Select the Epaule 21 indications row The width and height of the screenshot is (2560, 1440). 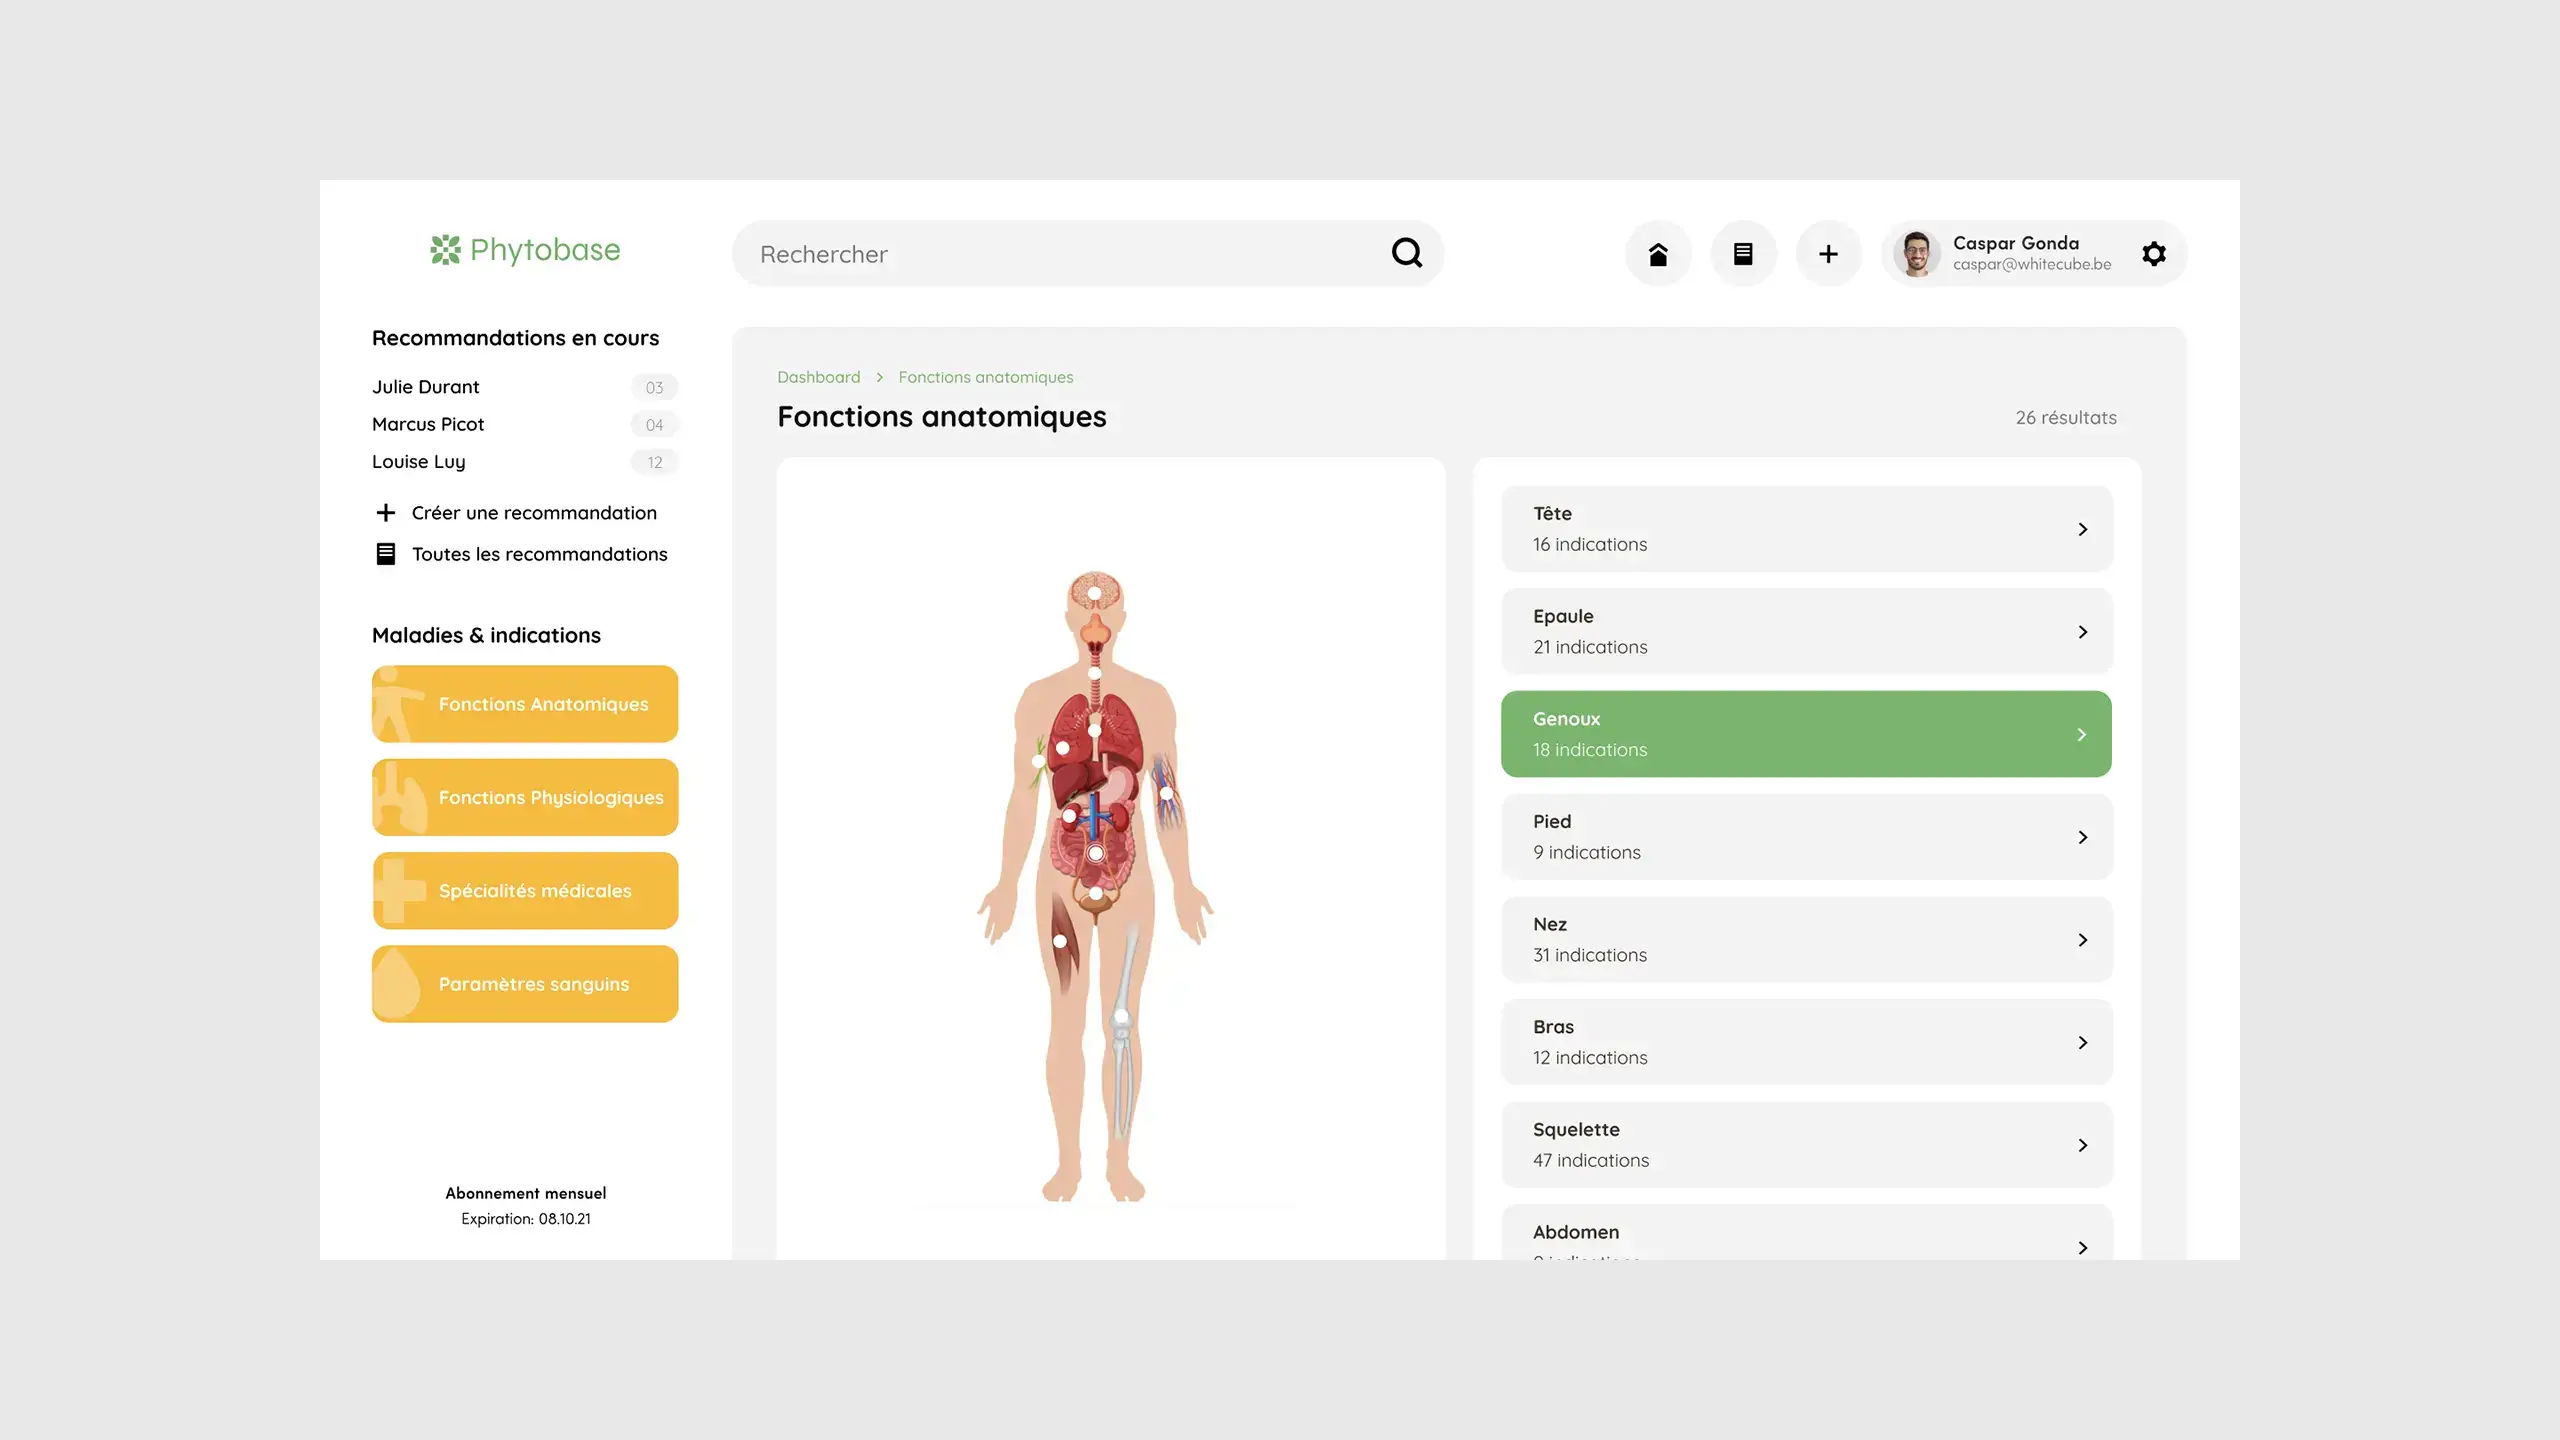click(x=1806, y=632)
